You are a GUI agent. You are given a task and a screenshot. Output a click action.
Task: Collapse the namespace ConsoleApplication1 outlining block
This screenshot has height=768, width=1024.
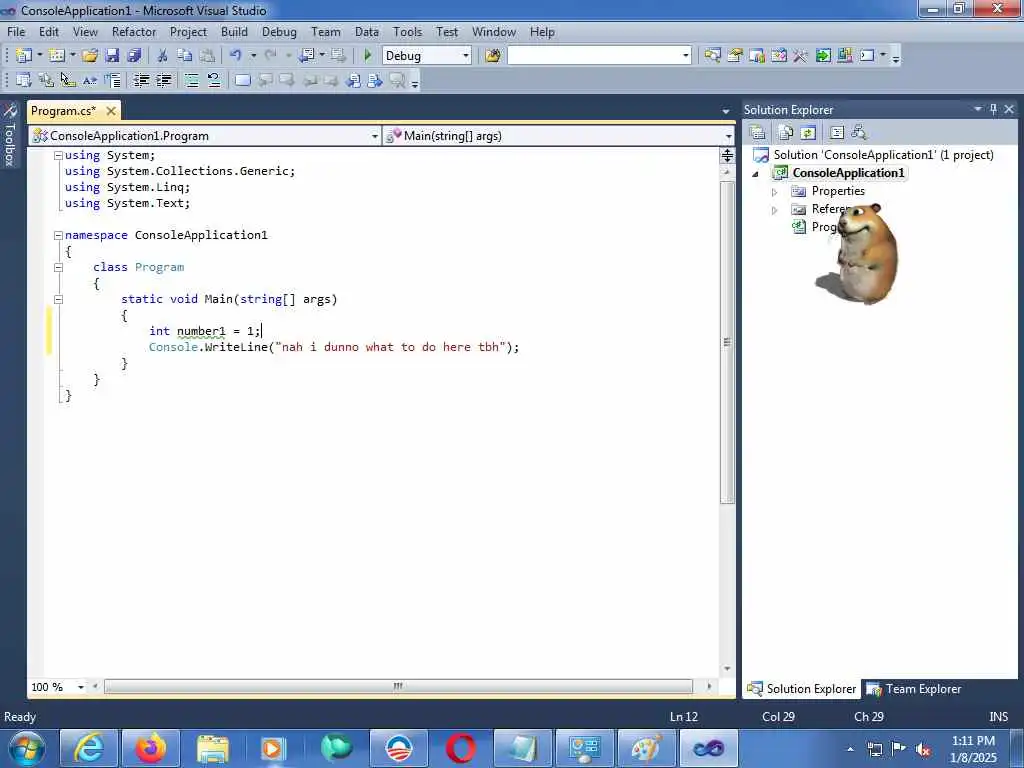(58, 235)
